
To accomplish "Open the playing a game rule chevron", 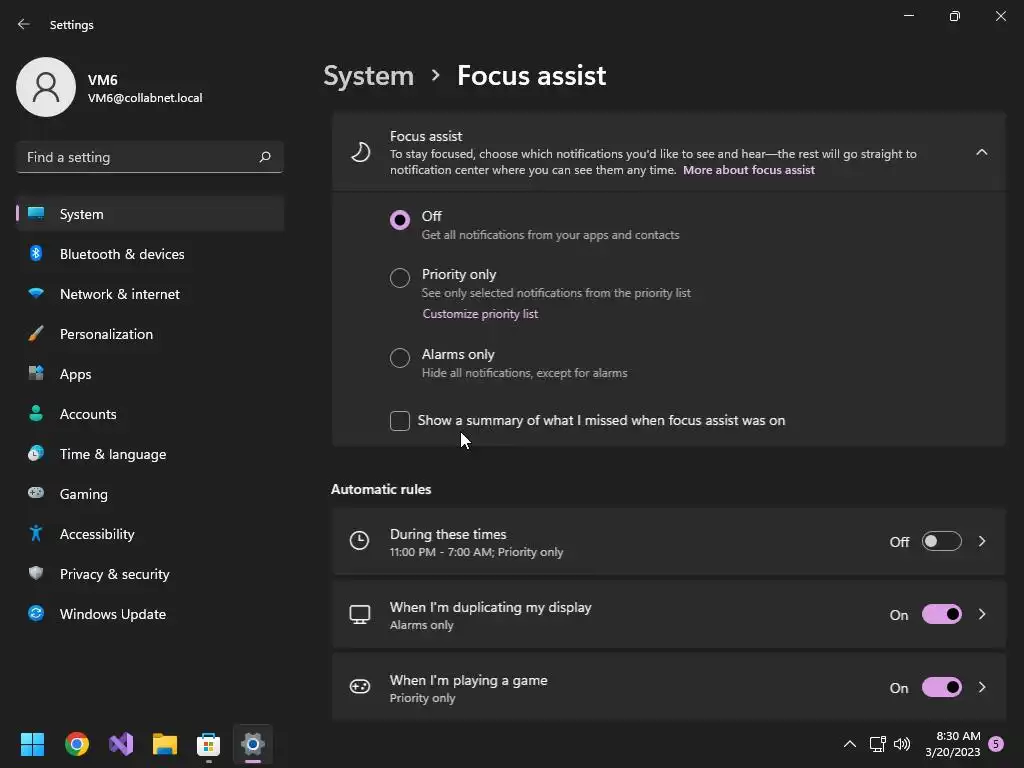I will (x=982, y=687).
